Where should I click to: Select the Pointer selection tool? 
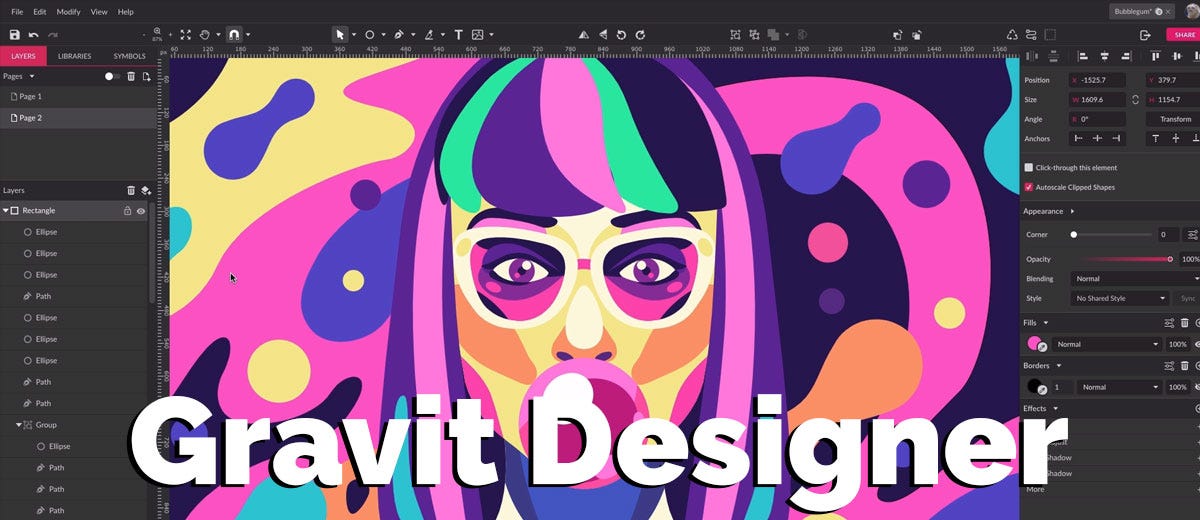point(341,34)
